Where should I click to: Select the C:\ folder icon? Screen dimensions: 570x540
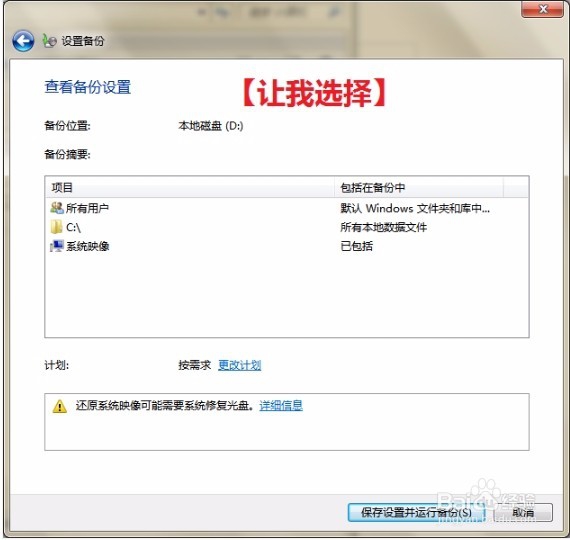click(56, 227)
